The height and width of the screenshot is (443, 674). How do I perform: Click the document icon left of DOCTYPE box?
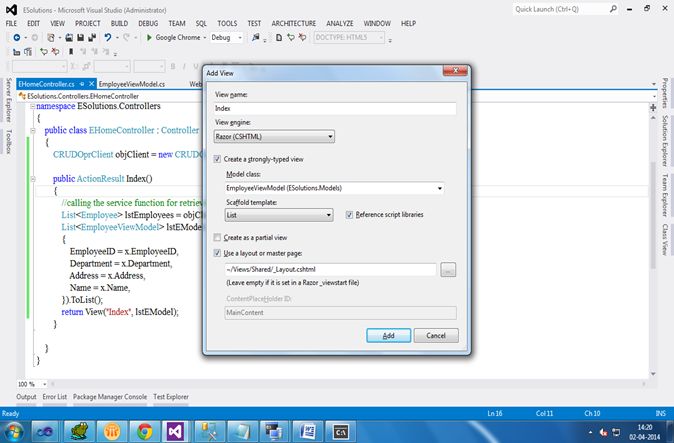[x=279, y=38]
